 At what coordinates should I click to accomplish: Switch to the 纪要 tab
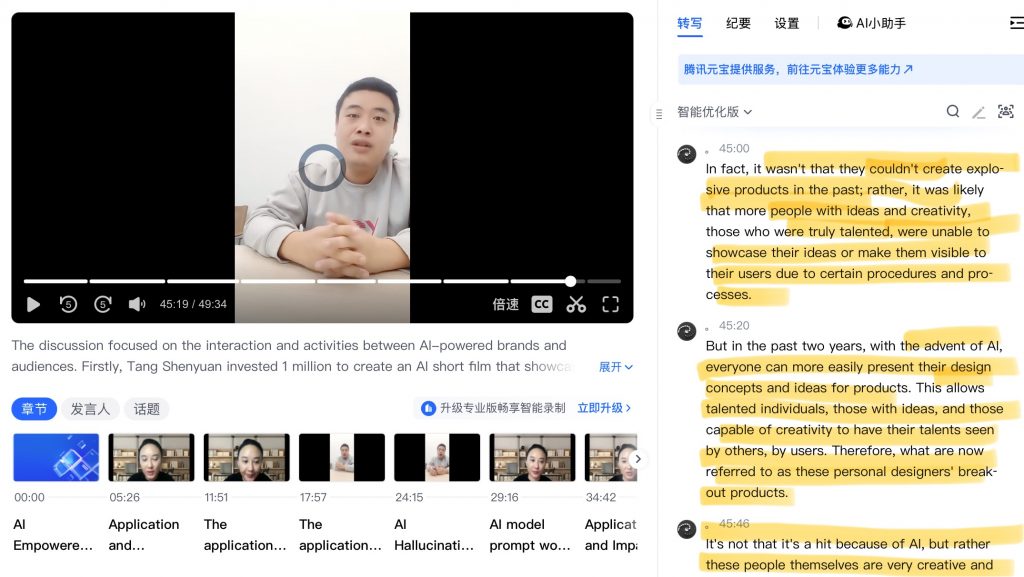[738, 23]
